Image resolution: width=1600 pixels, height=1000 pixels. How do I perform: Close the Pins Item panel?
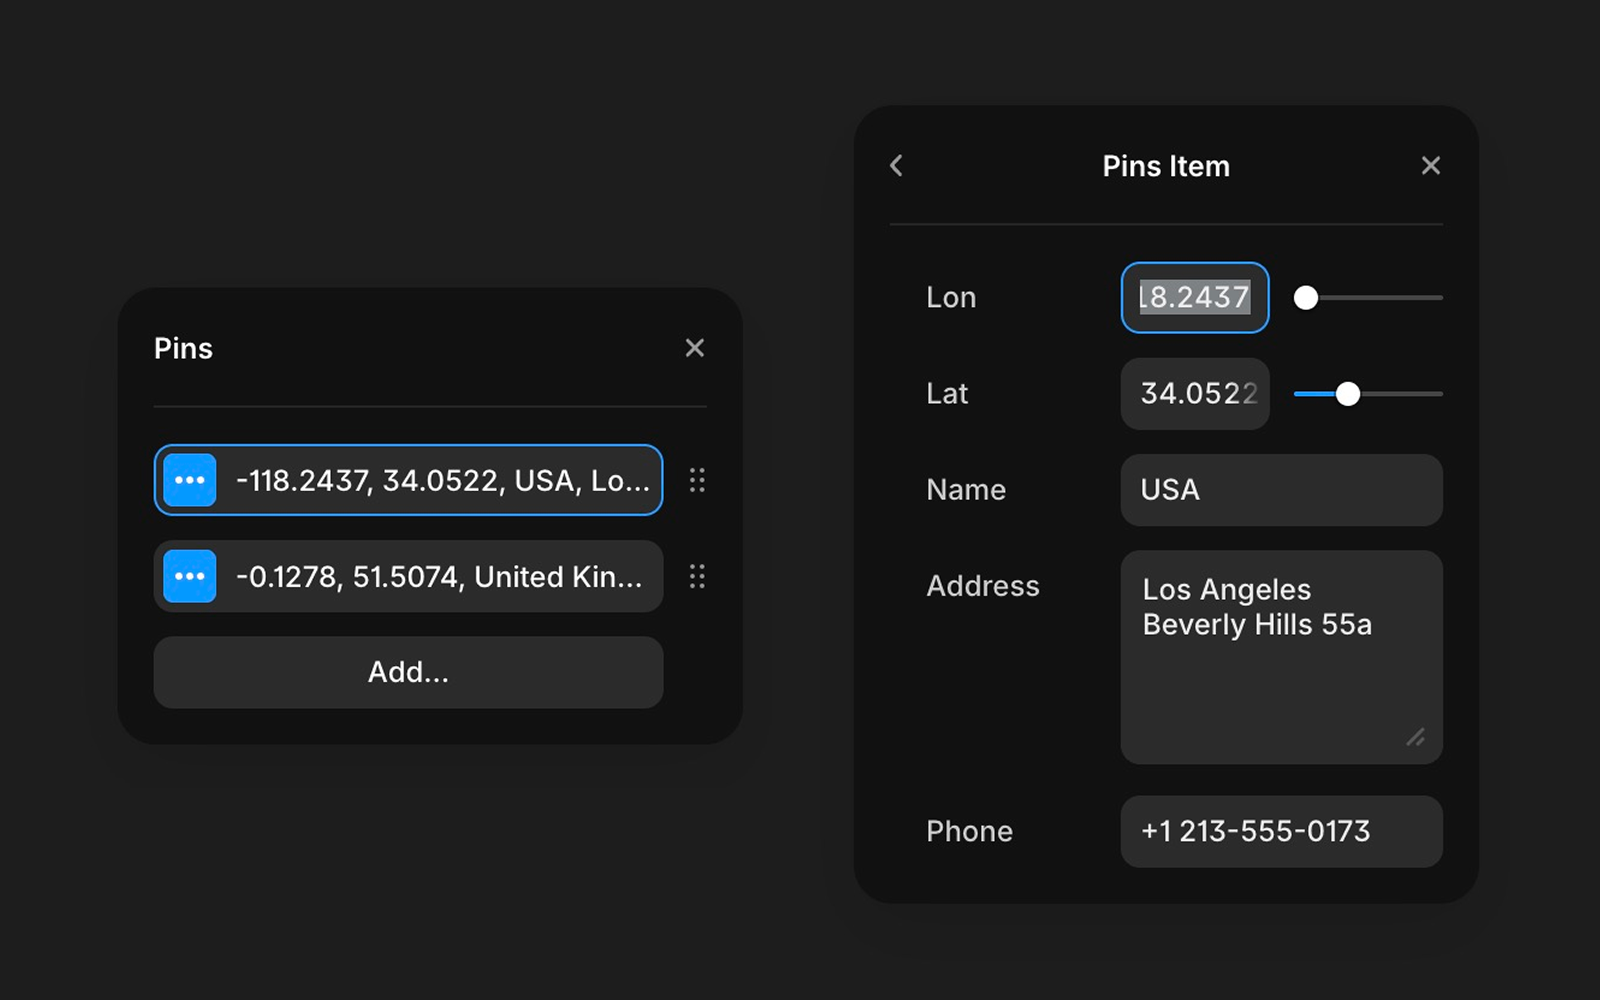pyautogui.click(x=1431, y=166)
